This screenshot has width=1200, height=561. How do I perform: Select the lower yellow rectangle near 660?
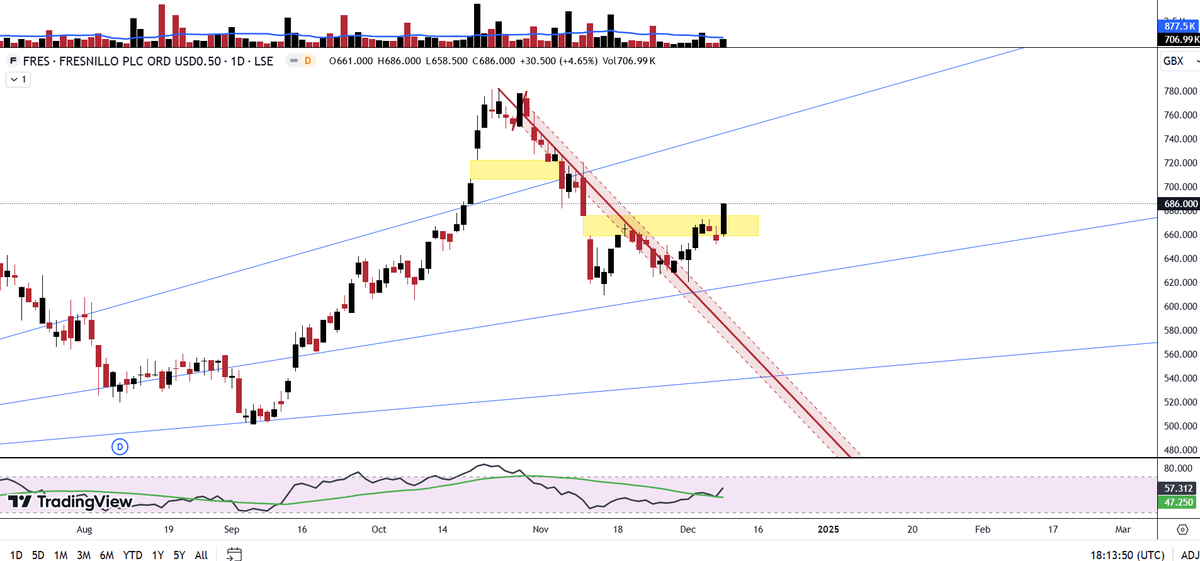click(671, 226)
